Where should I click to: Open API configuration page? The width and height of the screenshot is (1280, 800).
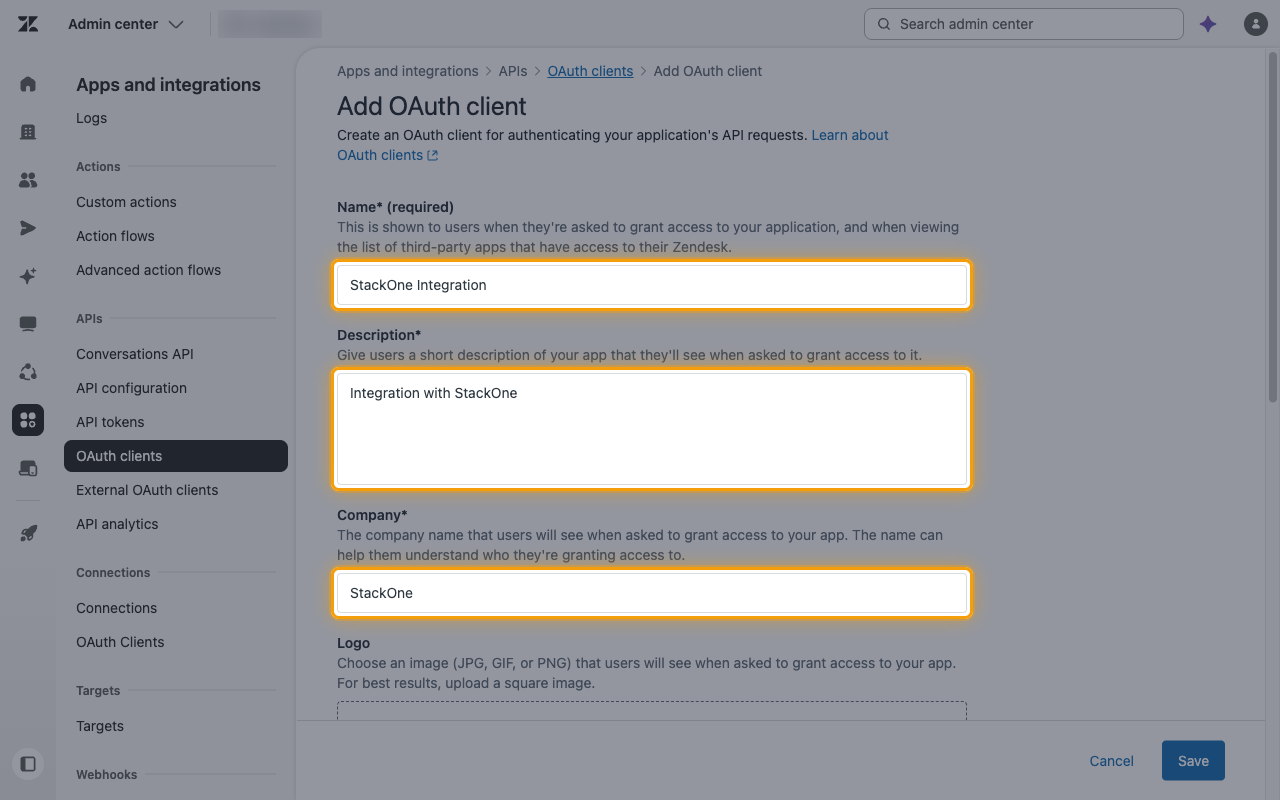[131, 388]
